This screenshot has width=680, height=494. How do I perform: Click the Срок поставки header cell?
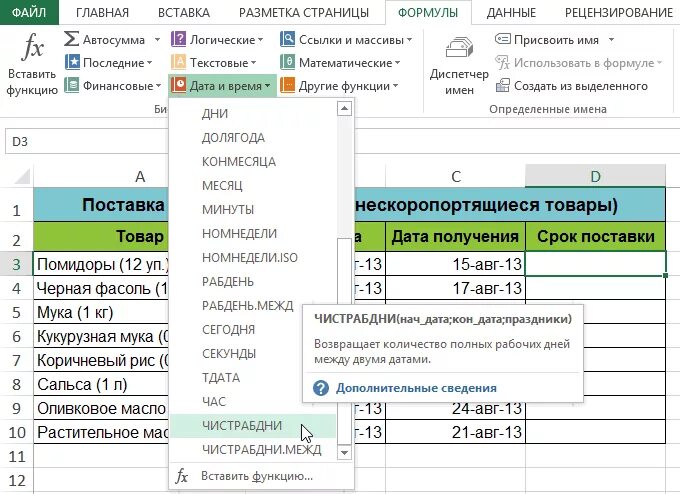(595, 236)
